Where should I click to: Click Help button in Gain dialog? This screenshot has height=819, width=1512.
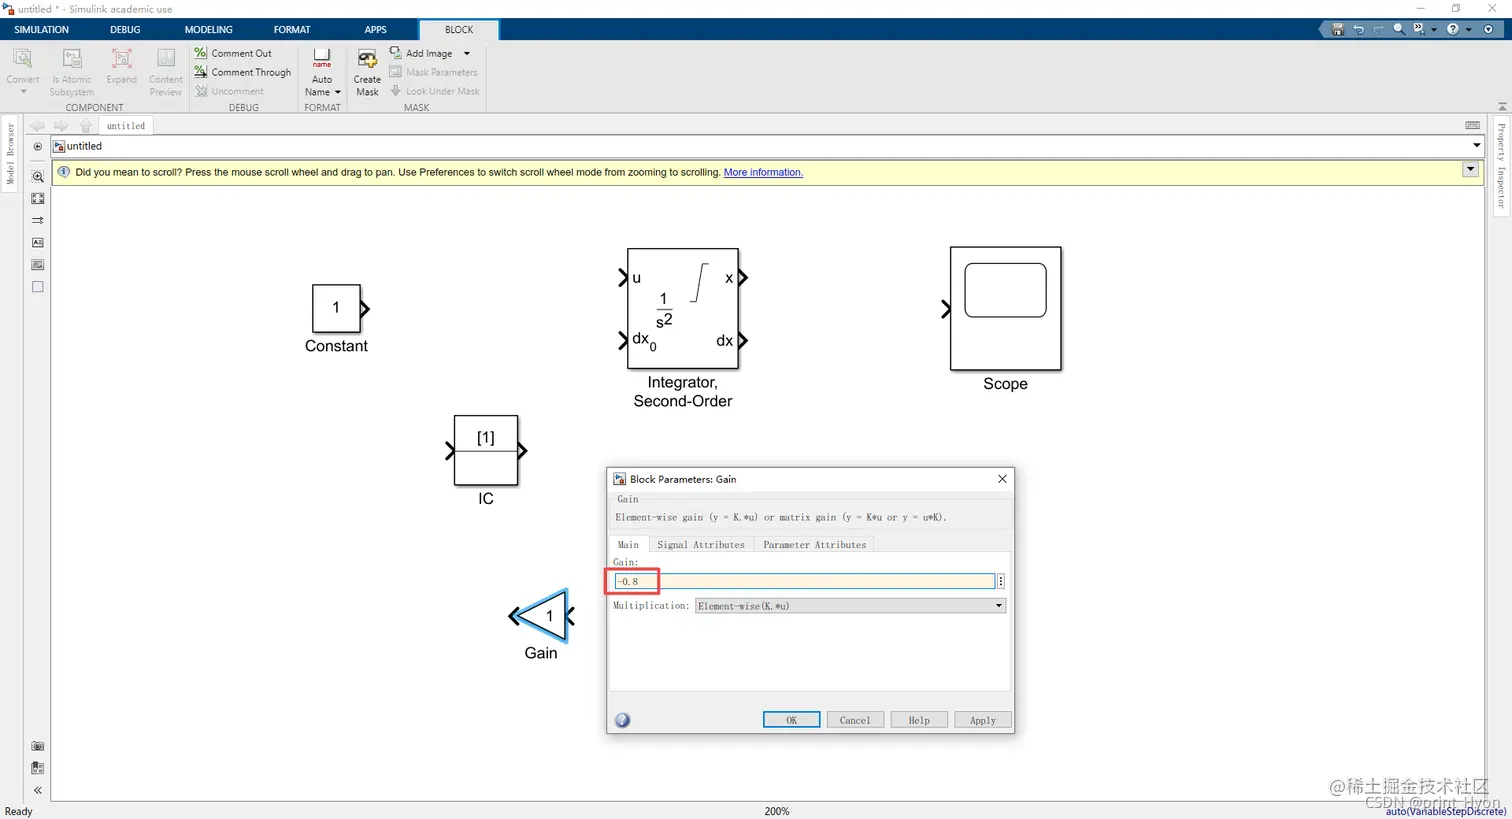coord(919,720)
